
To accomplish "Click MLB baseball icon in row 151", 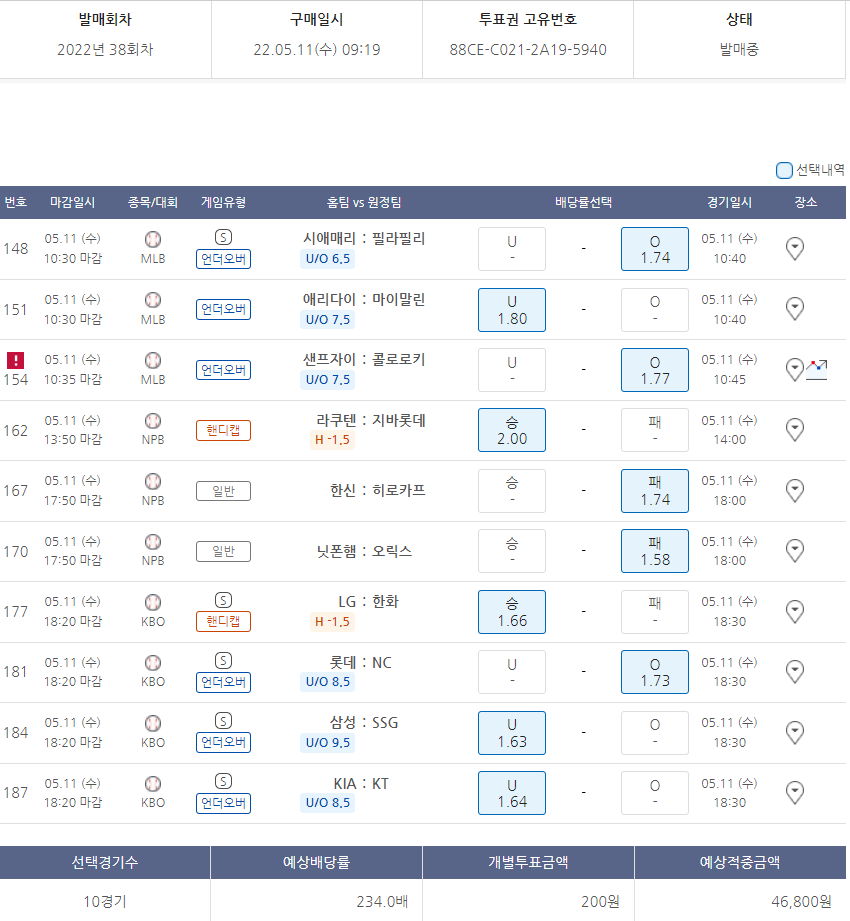I will tap(153, 300).
